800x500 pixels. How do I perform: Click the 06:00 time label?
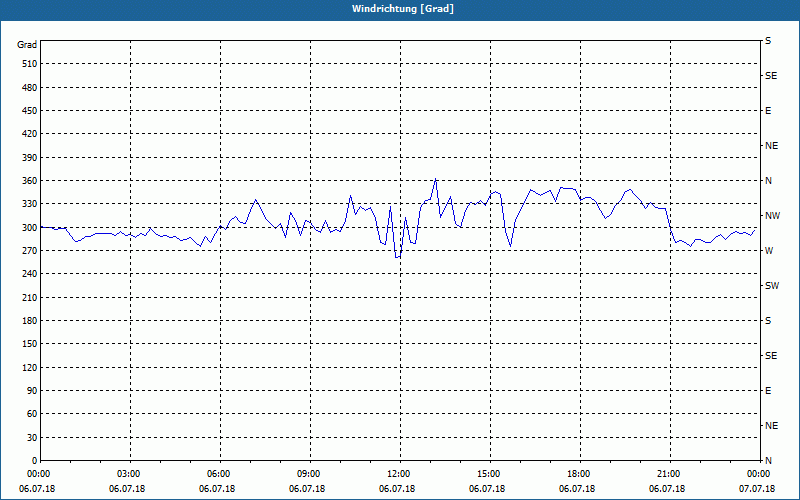[x=217, y=474]
